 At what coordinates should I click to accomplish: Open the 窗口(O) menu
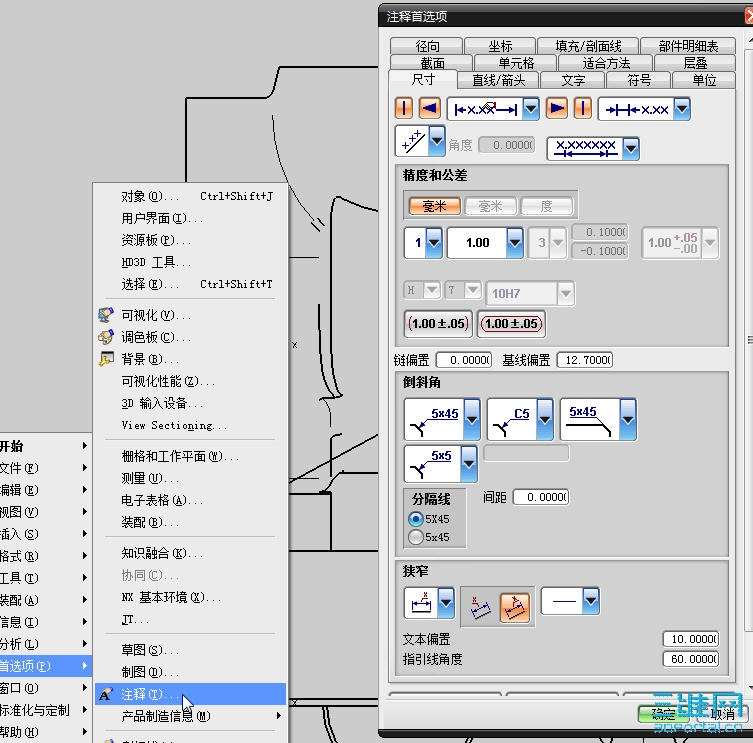45,688
